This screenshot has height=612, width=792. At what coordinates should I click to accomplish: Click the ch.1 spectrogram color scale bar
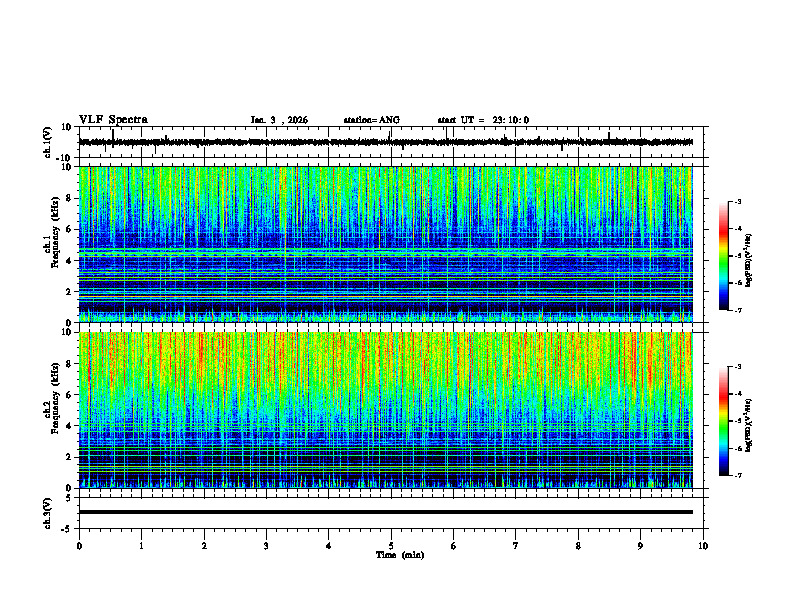(724, 256)
